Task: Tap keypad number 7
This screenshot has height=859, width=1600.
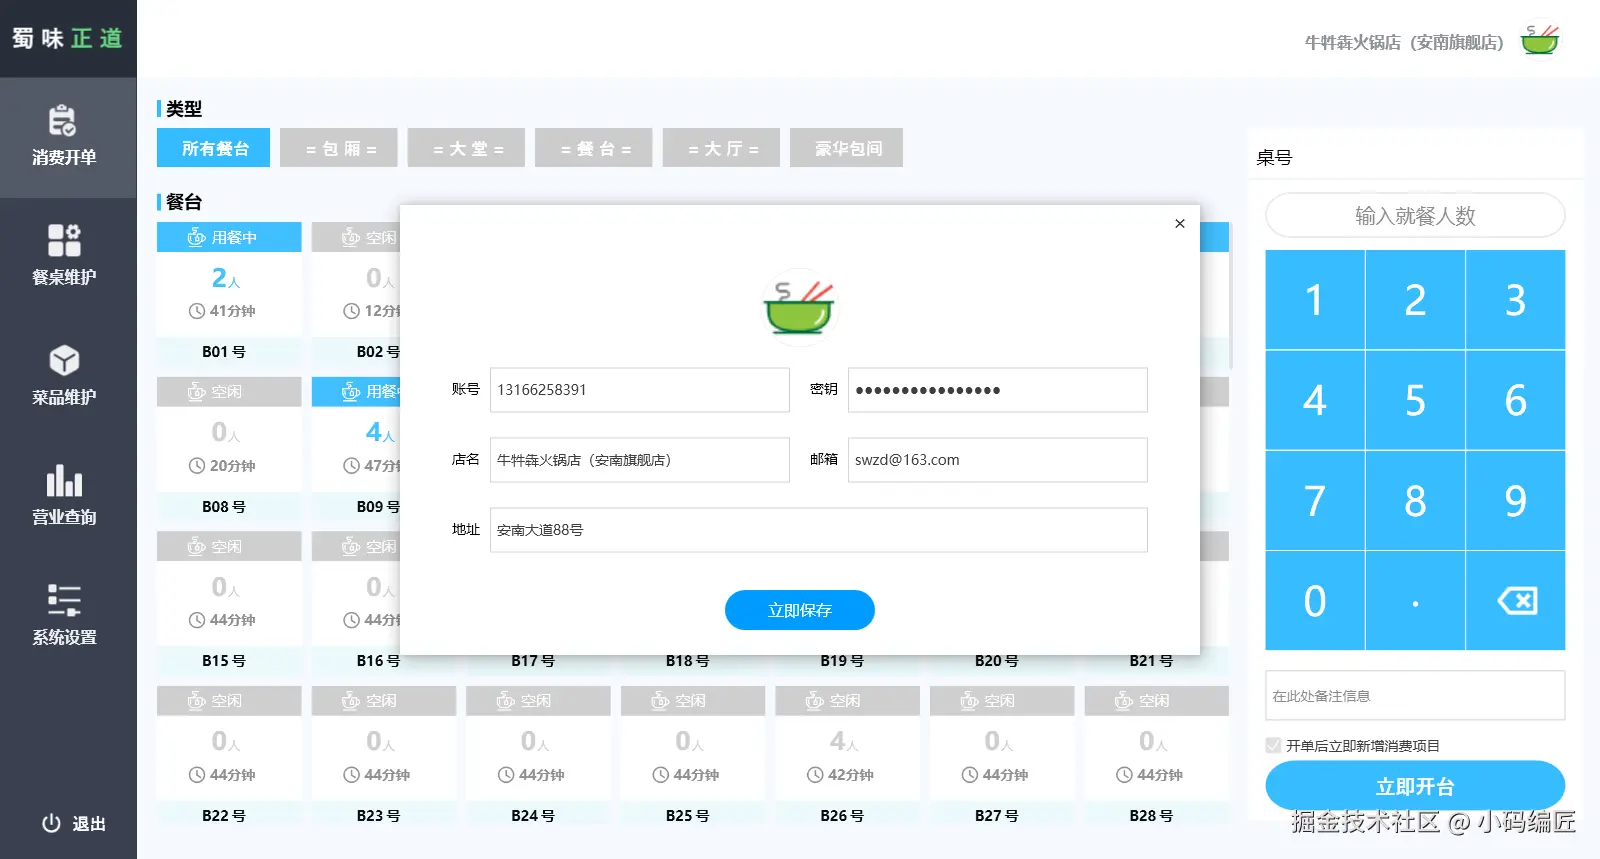Action: point(1315,500)
